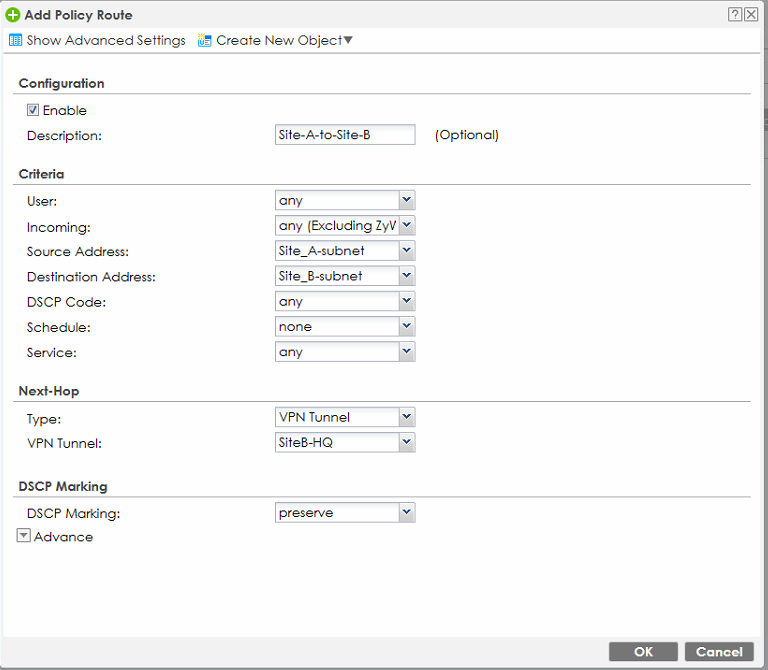Uncheck the Enable checkbox

[33, 110]
